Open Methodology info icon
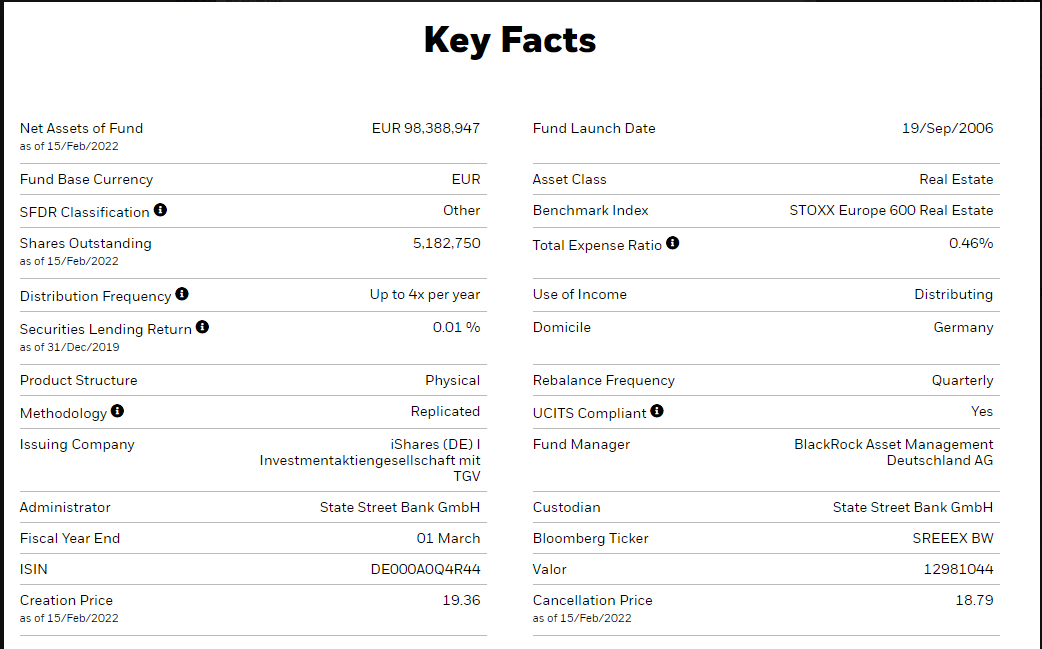 (x=118, y=411)
